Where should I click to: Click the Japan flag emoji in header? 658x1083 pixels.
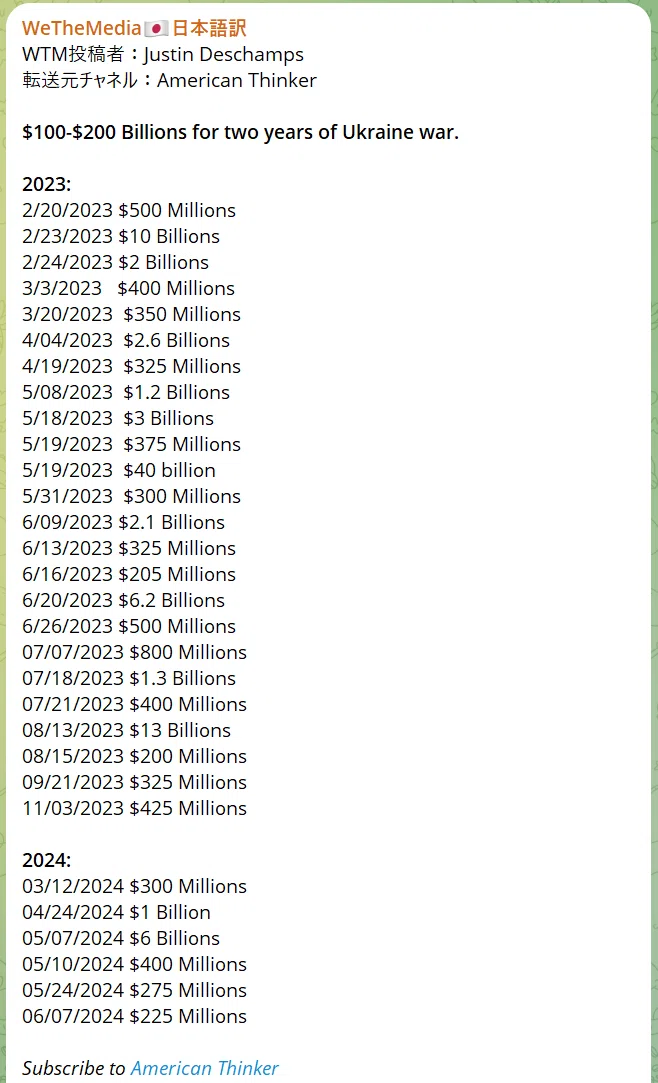pos(156,28)
